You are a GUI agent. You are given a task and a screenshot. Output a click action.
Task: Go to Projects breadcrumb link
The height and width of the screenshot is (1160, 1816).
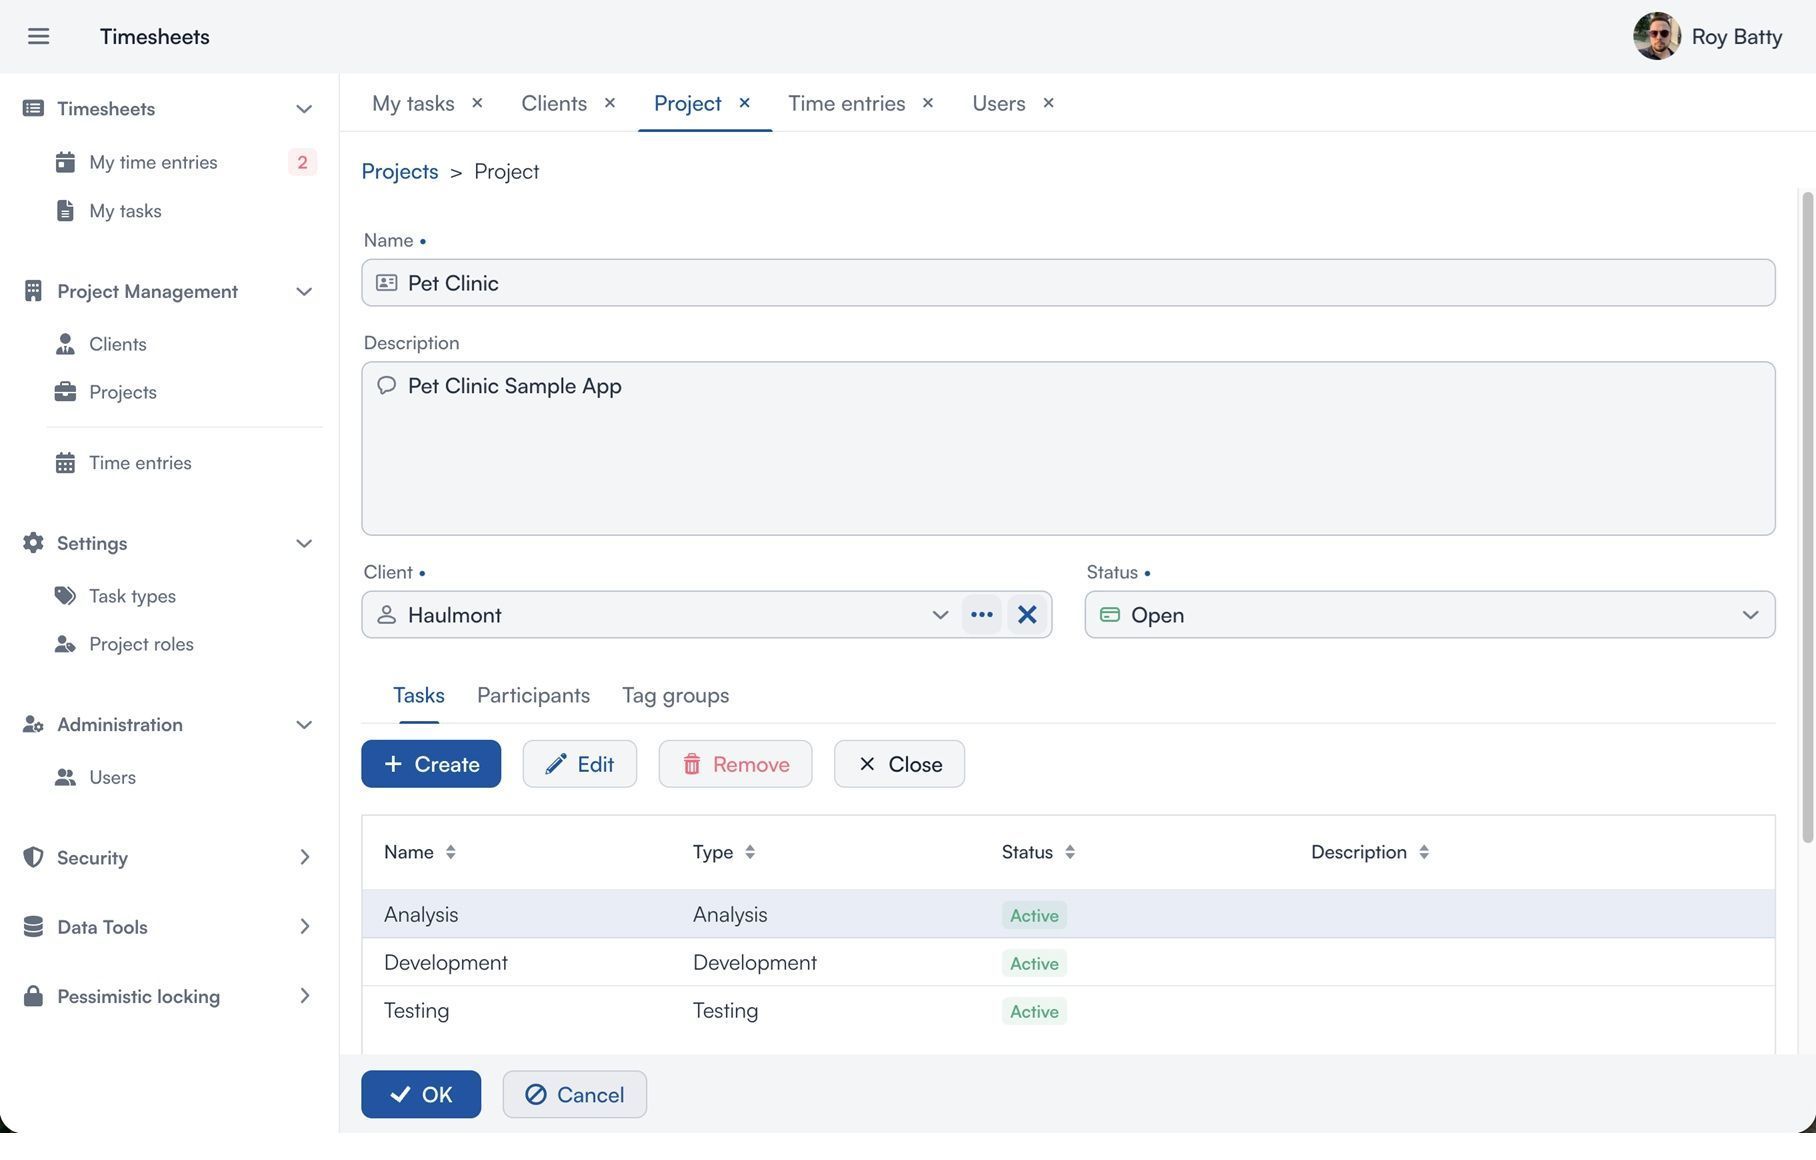click(x=399, y=172)
